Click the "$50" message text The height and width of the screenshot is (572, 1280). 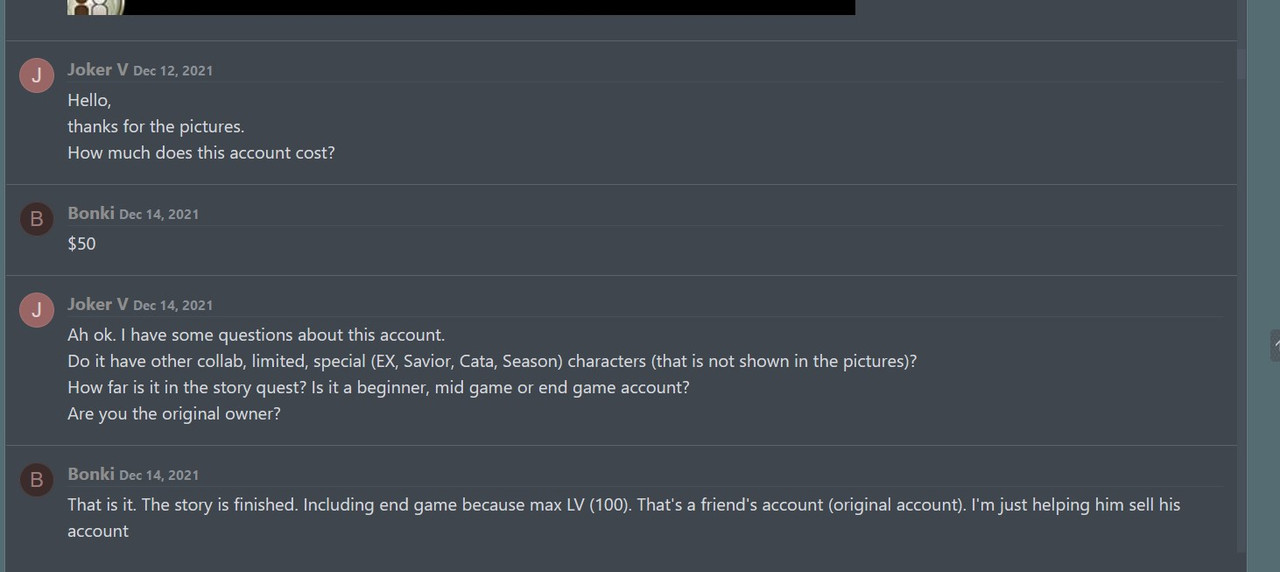[82, 244]
